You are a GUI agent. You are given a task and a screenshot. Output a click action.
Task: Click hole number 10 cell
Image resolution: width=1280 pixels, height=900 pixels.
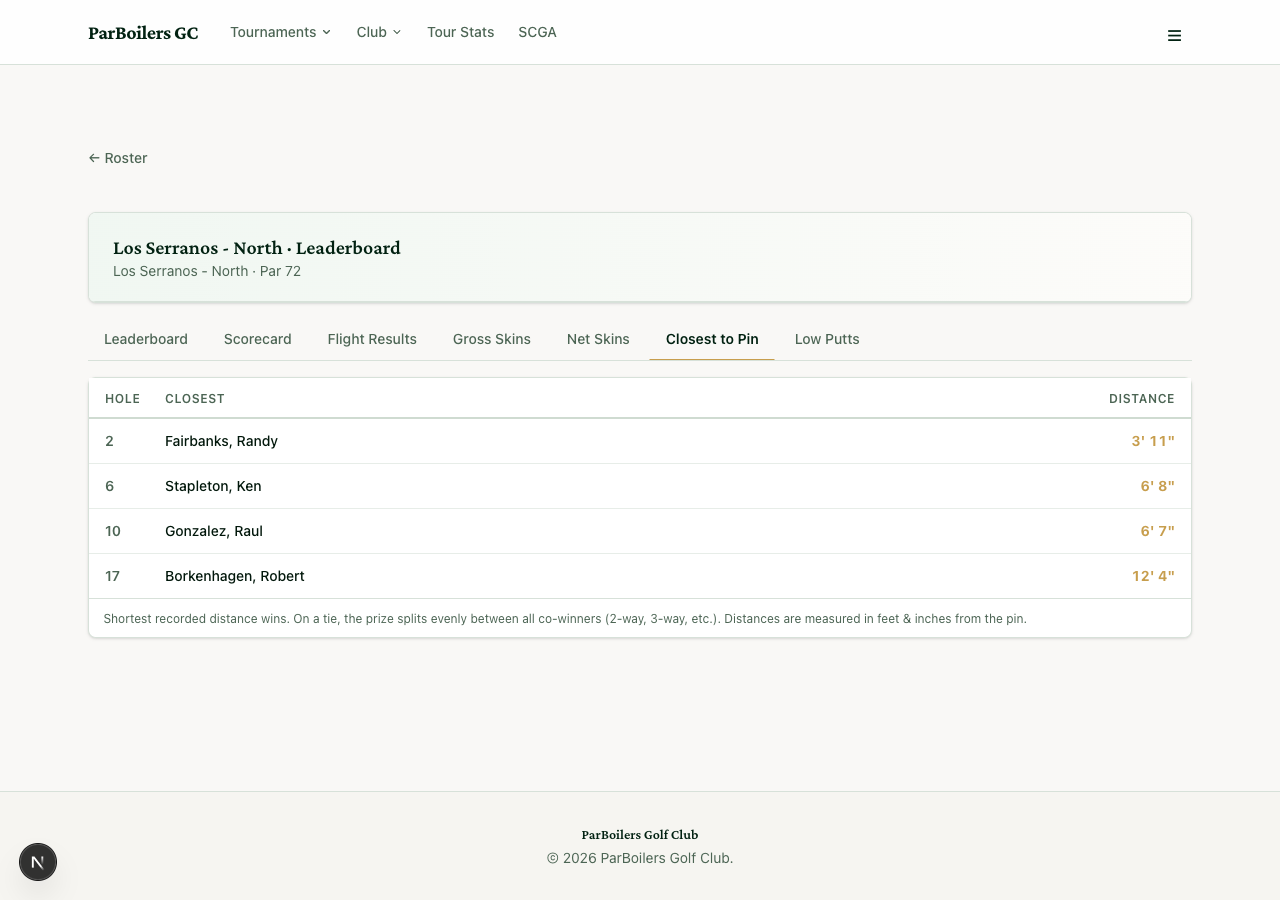click(x=113, y=531)
